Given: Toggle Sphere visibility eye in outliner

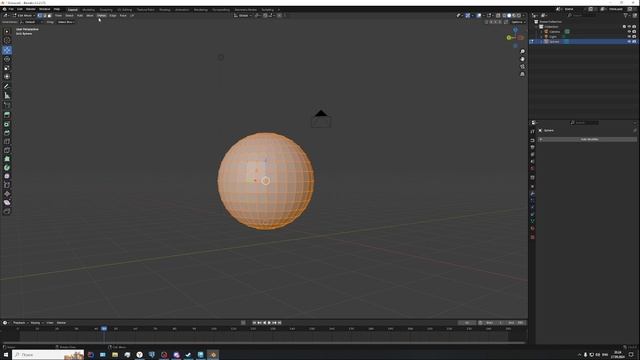Looking at the screenshot, I should 629,42.
